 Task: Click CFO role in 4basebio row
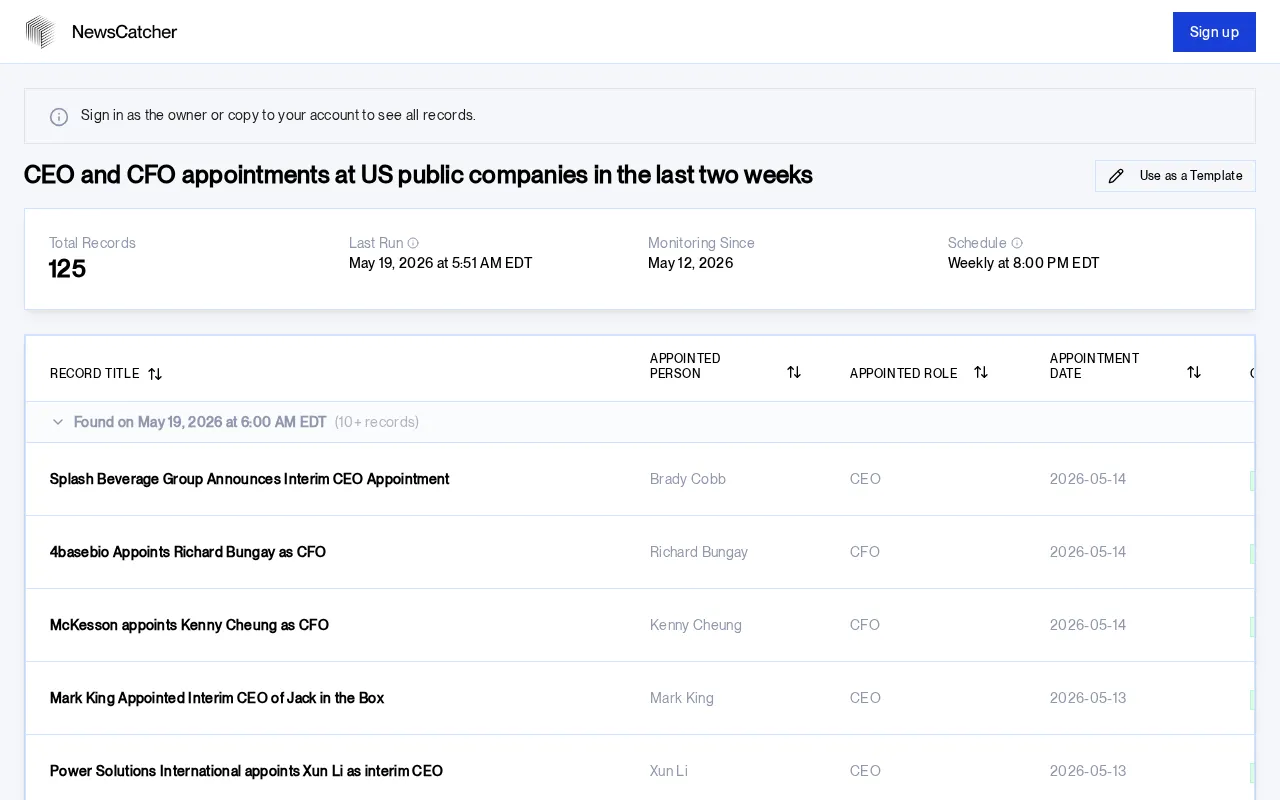click(x=865, y=552)
